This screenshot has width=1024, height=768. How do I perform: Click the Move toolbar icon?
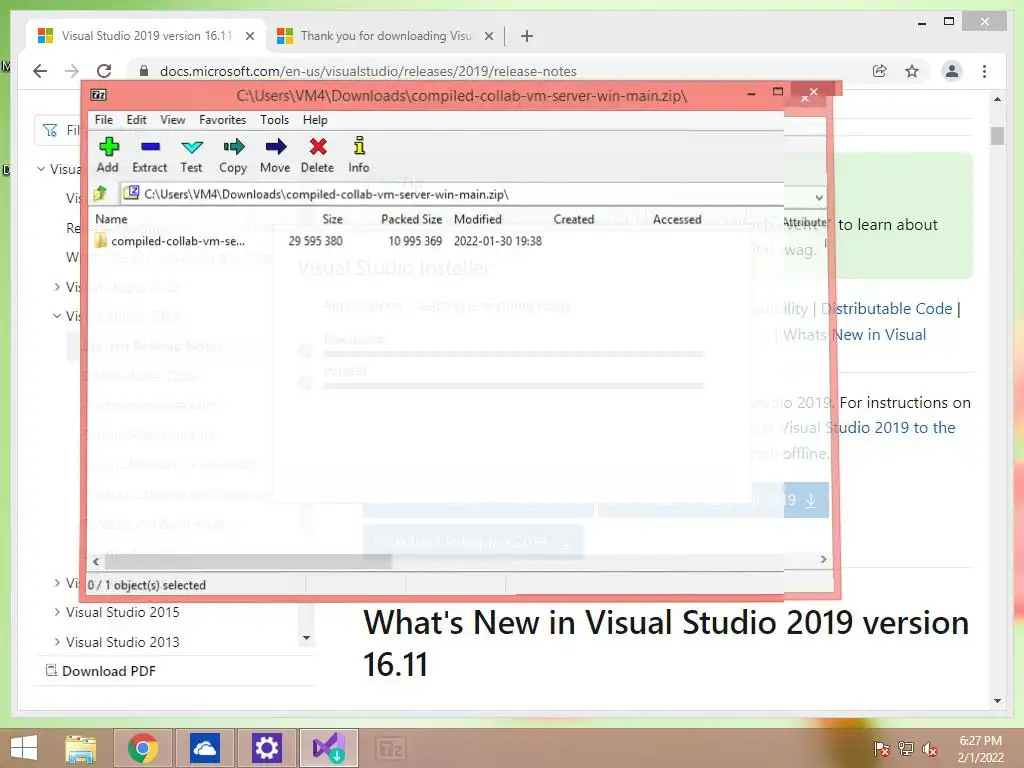pos(275,155)
